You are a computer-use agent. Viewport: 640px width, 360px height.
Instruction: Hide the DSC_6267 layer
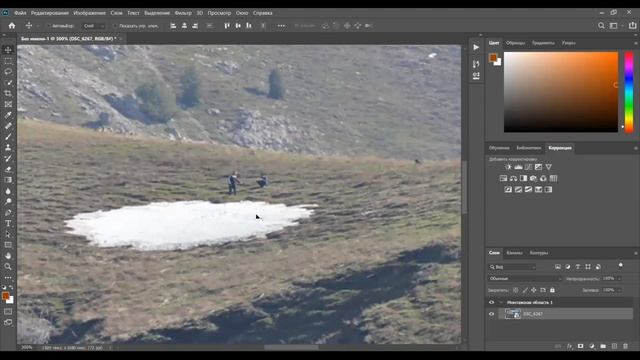click(x=491, y=314)
